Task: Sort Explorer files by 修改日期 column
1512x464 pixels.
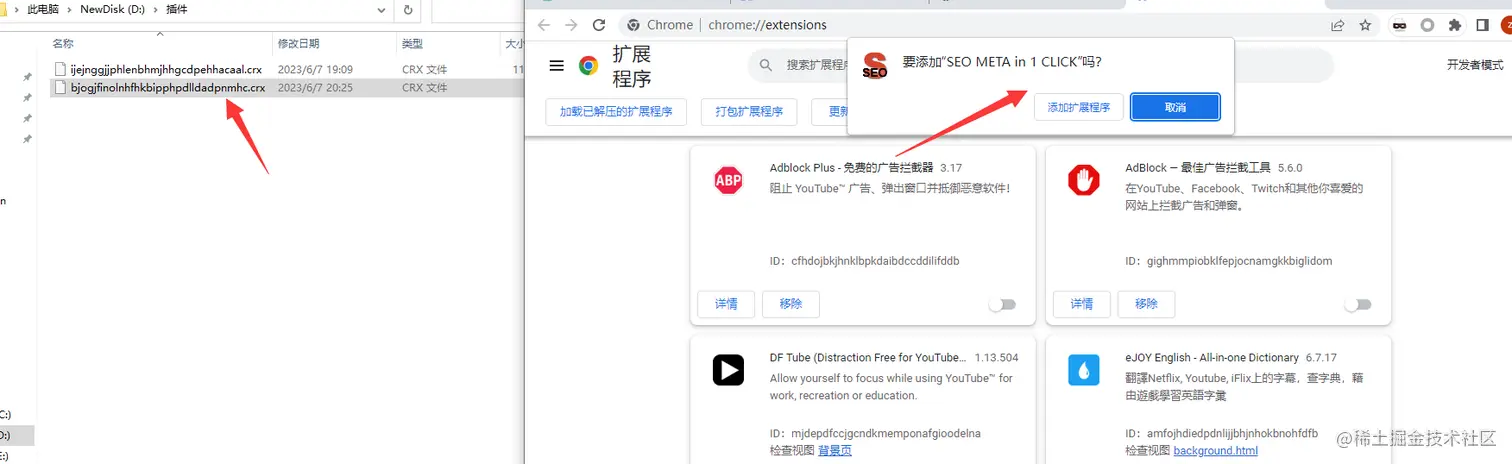Action: 299,44
